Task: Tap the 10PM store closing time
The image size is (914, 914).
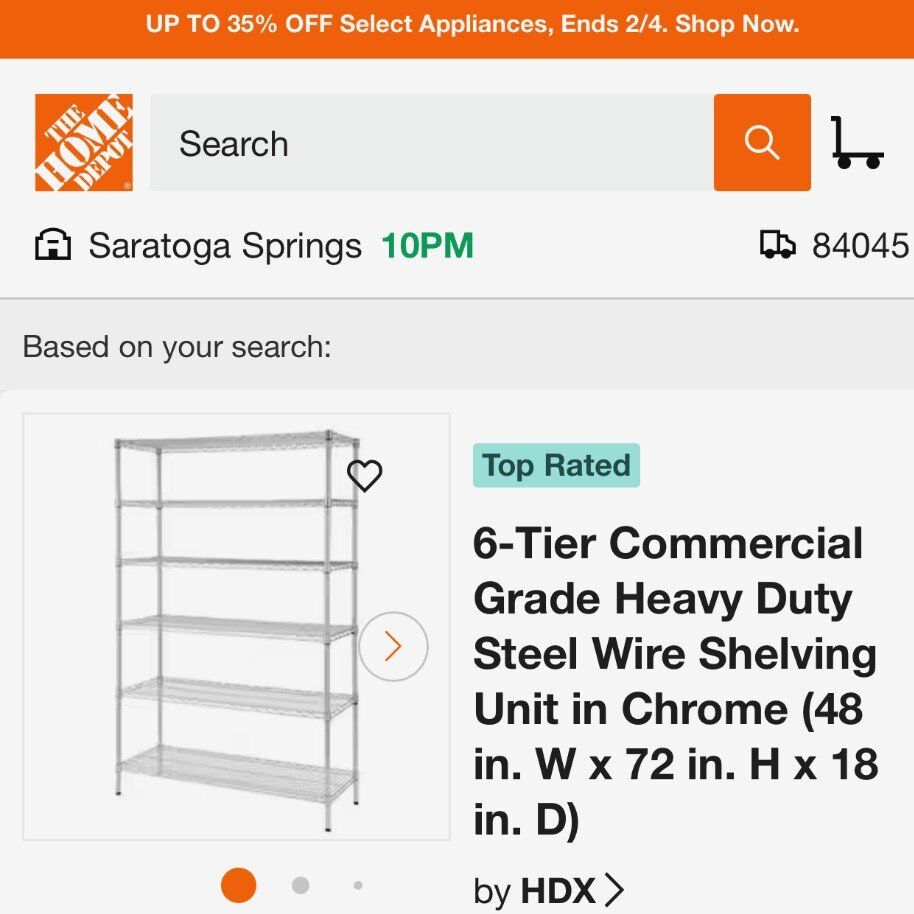Action: pos(427,245)
